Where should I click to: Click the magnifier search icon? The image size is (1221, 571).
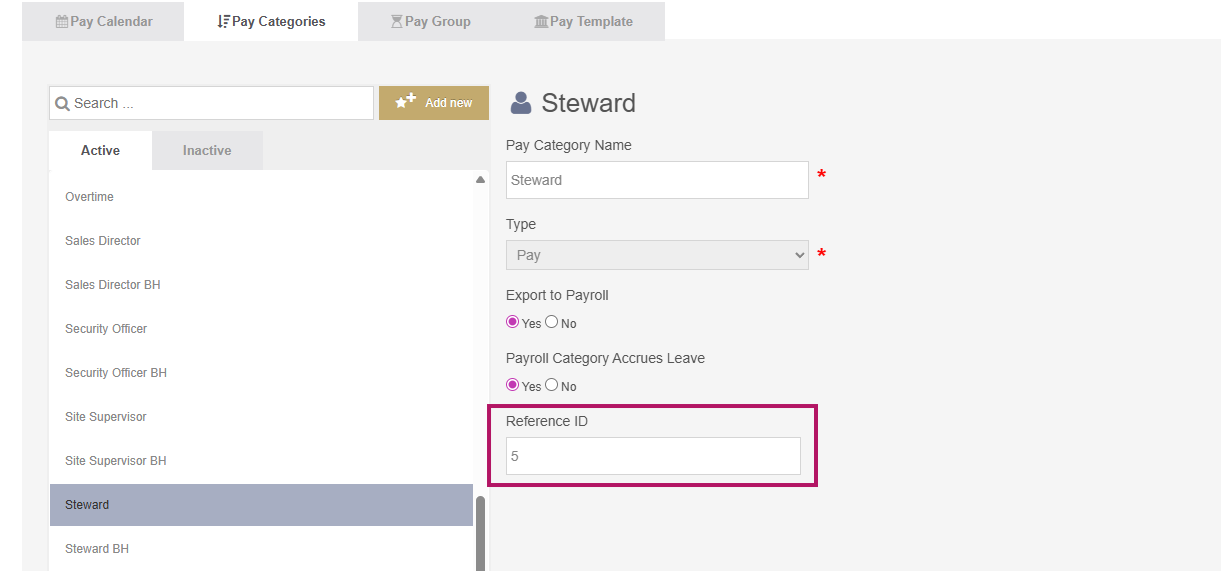(x=62, y=103)
